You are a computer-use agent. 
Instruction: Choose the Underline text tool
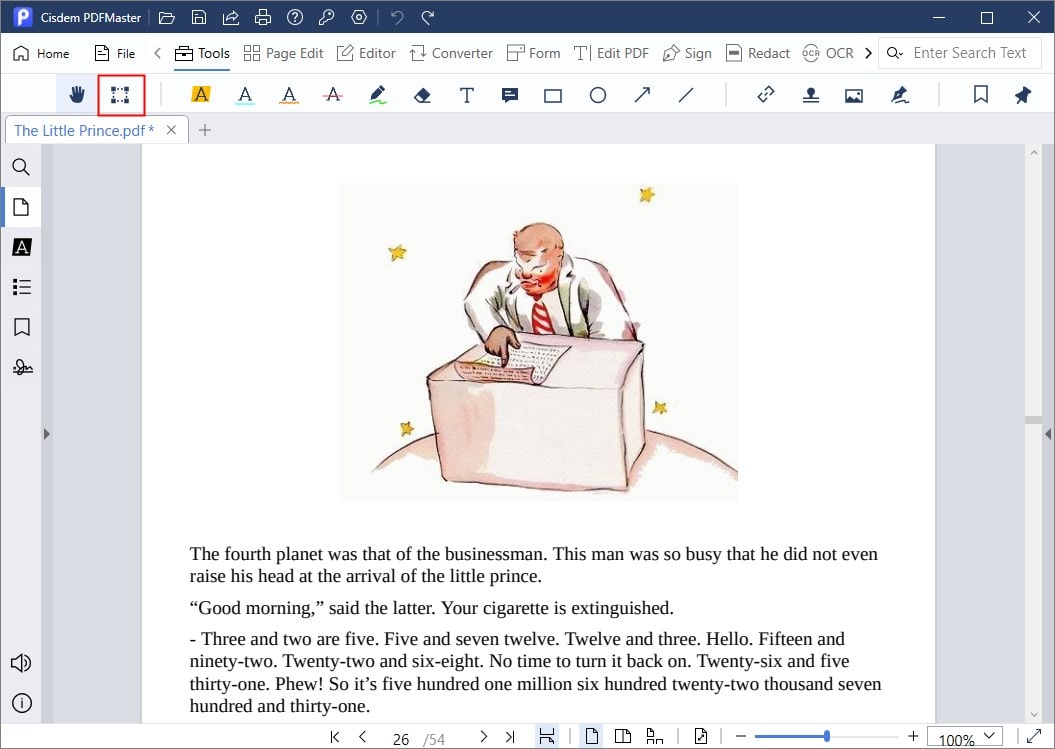(x=245, y=96)
